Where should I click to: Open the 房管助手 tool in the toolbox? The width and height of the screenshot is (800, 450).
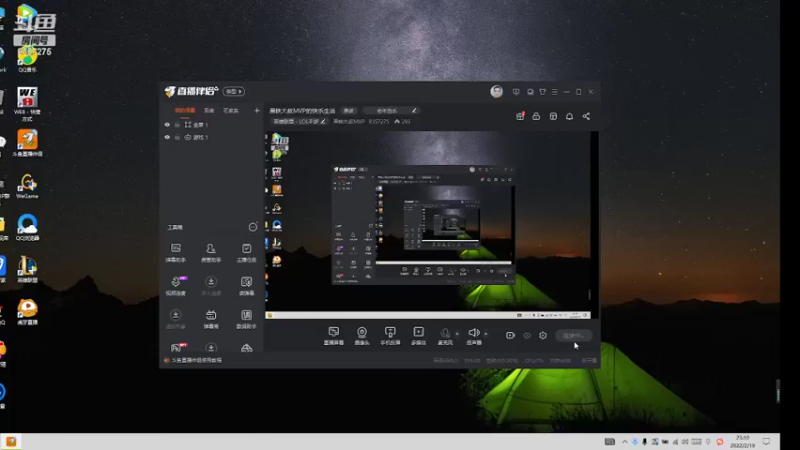pyautogui.click(x=211, y=253)
